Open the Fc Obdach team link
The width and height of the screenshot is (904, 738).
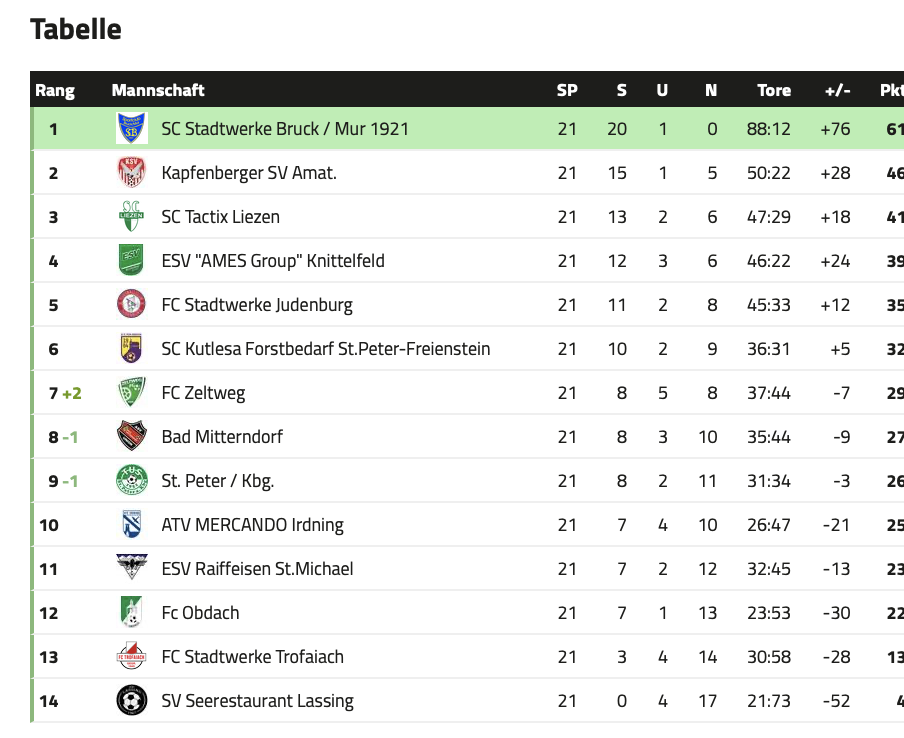[200, 612]
